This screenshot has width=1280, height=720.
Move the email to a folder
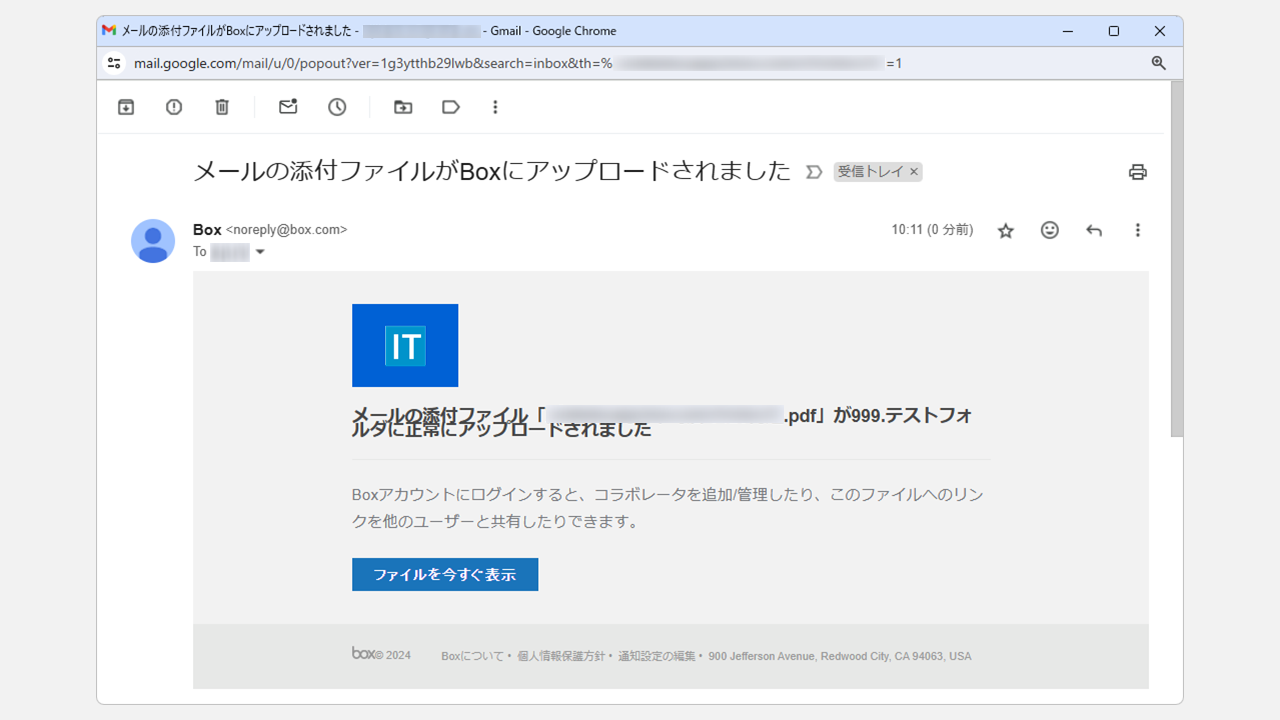pos(403,107)
